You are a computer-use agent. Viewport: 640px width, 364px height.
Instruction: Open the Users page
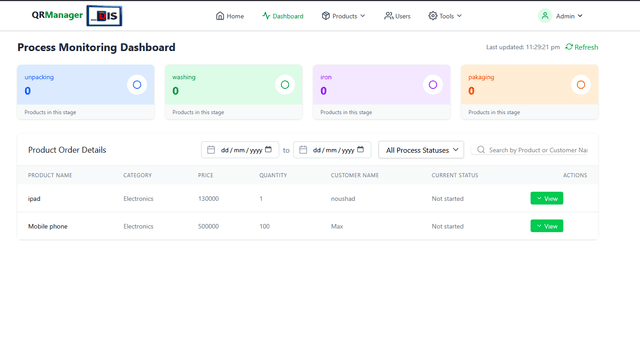click(397, 16)
